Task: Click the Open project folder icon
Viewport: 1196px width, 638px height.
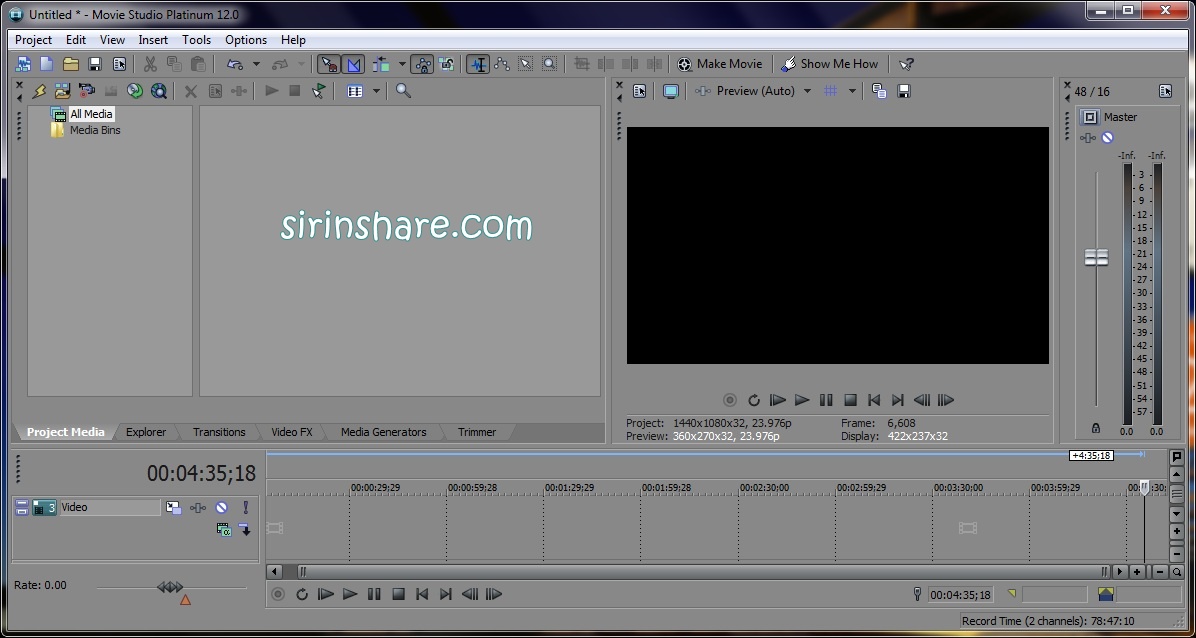Action: pos(71,64)
